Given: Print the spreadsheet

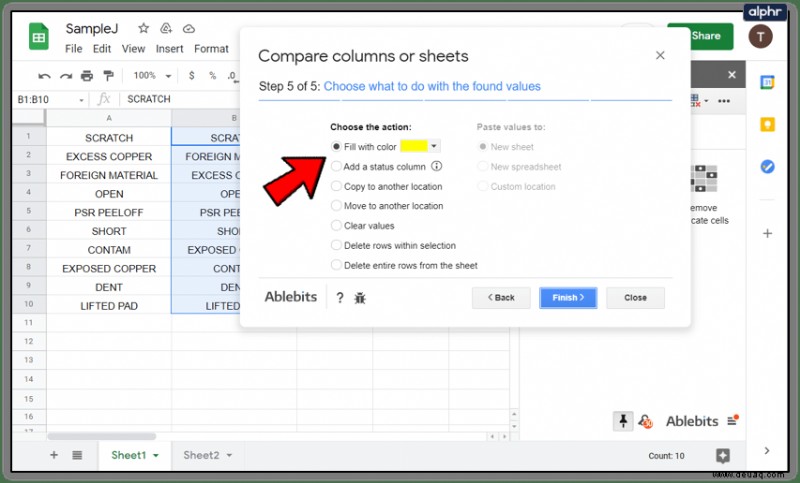Looking at the screenshot, I should tap(87, 76).
